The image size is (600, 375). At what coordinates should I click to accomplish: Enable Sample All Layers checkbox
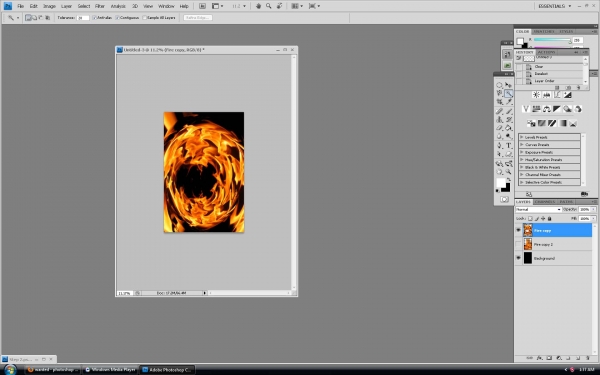pyautogui.click(x=144, y=18)
